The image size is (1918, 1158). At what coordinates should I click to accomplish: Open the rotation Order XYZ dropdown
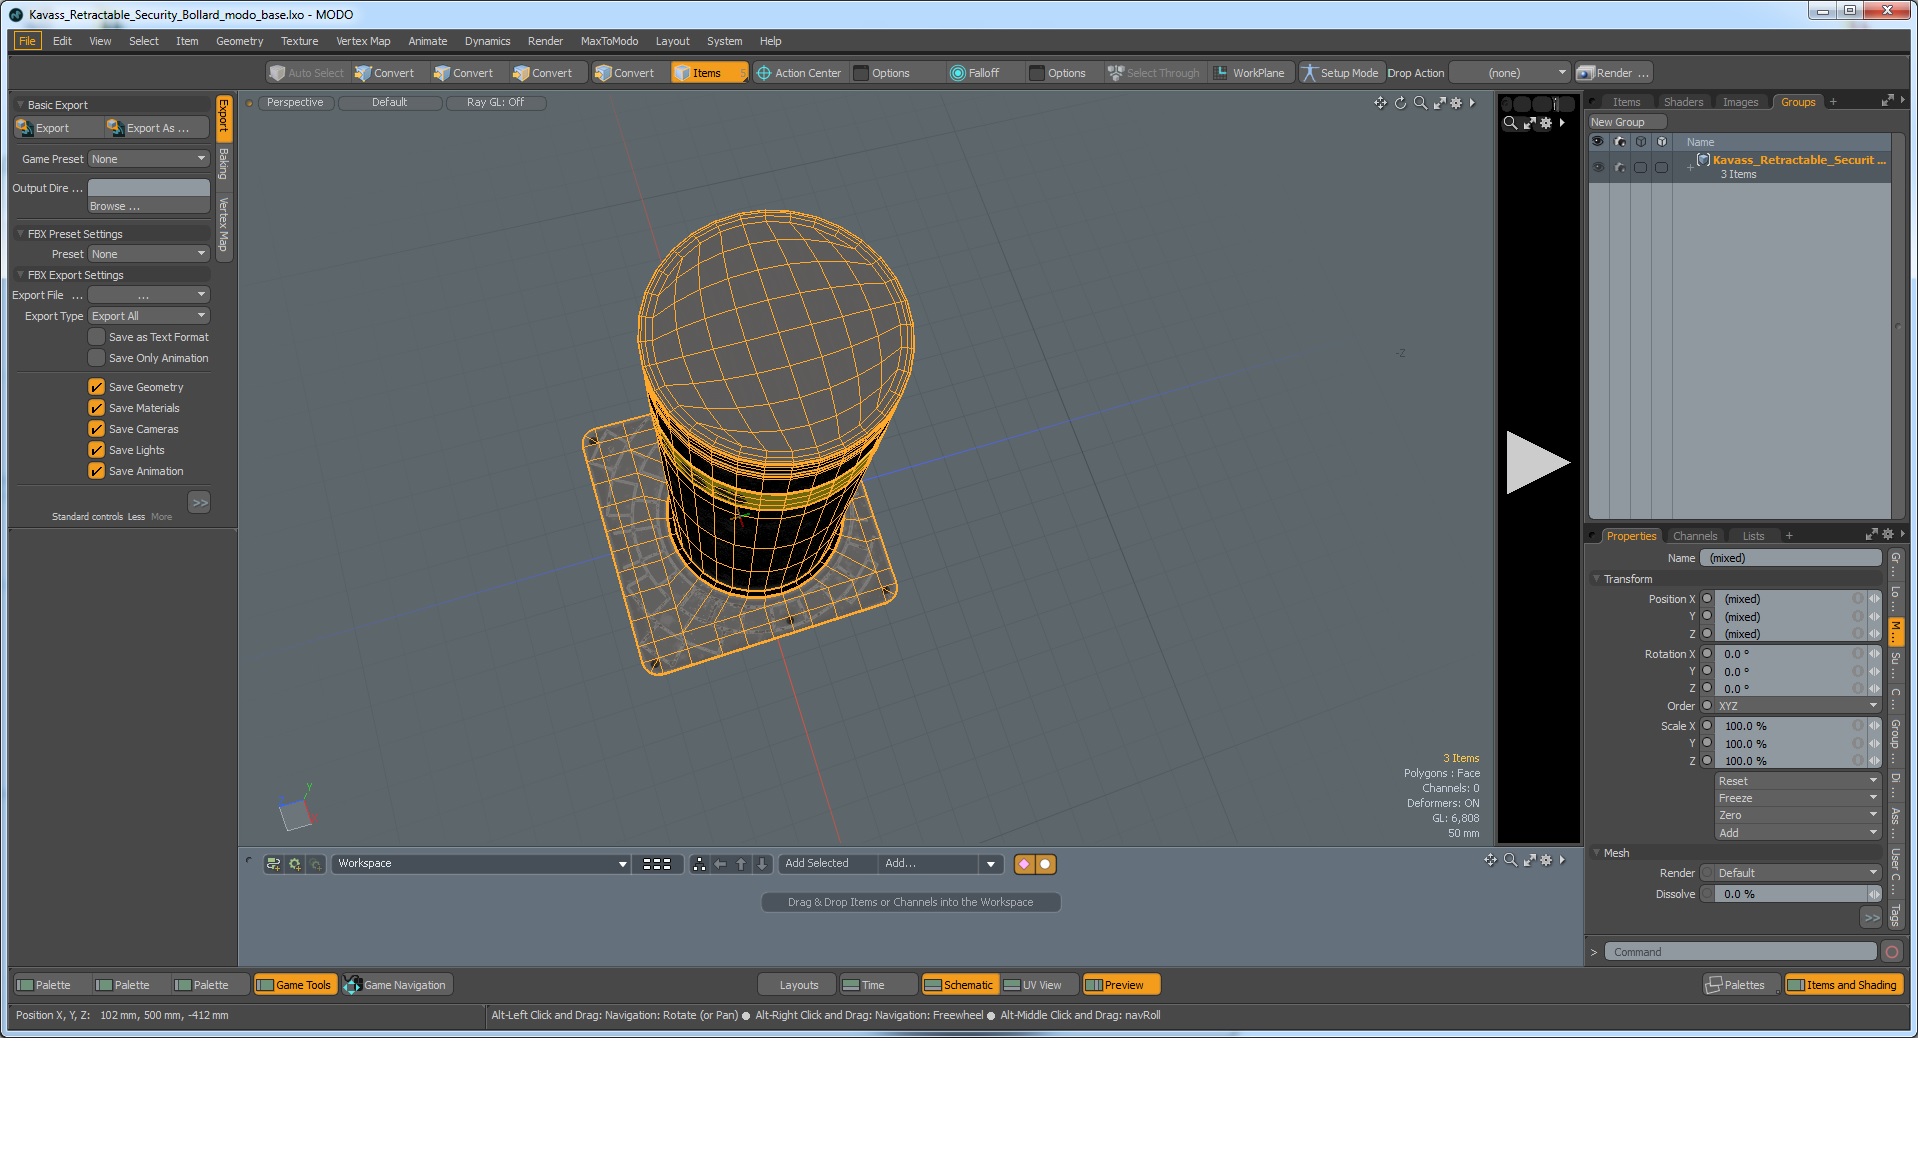(x=1798, y=706)
